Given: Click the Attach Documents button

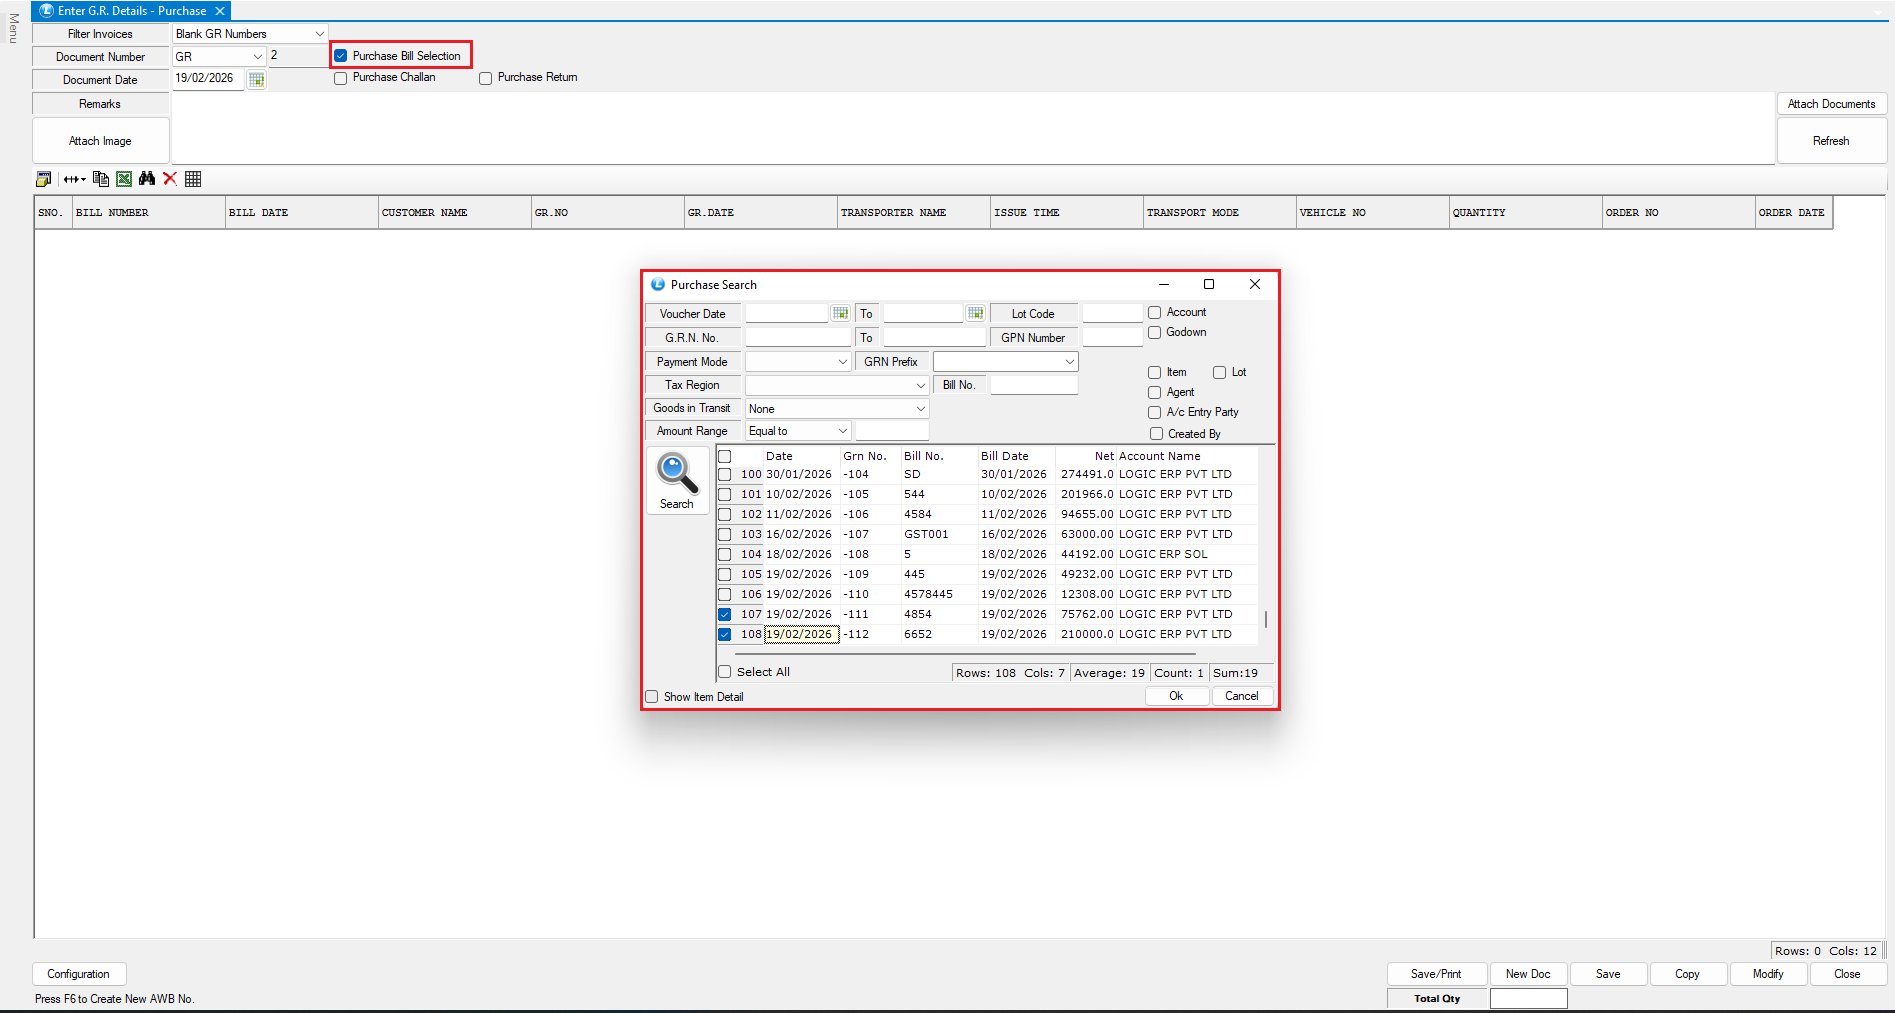Looking at the screenshot, I should point(1831,104).
